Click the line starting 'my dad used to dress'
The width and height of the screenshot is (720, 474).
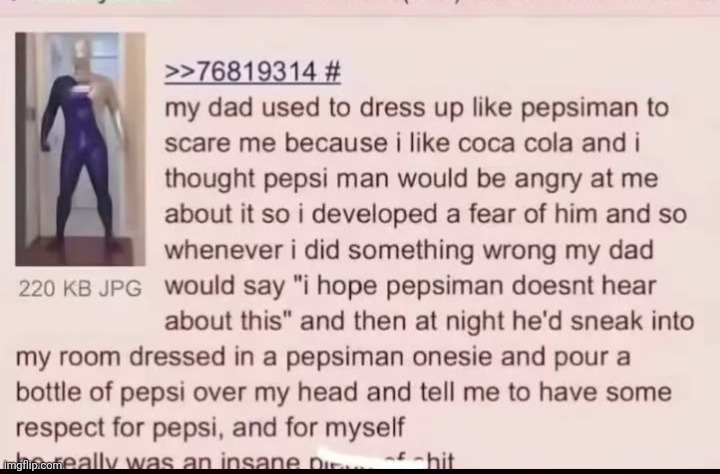coord(416,108)
